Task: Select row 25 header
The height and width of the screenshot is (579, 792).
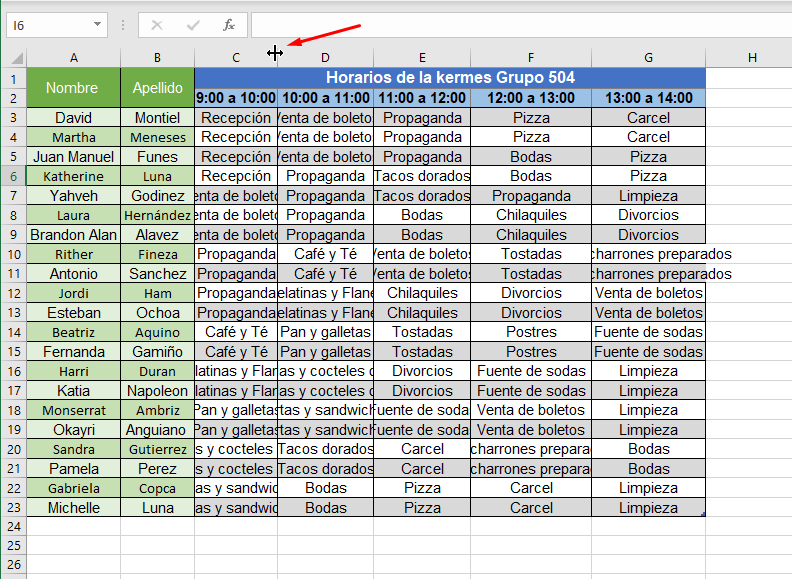Action: pyautogui.click(x=14, y=547)
